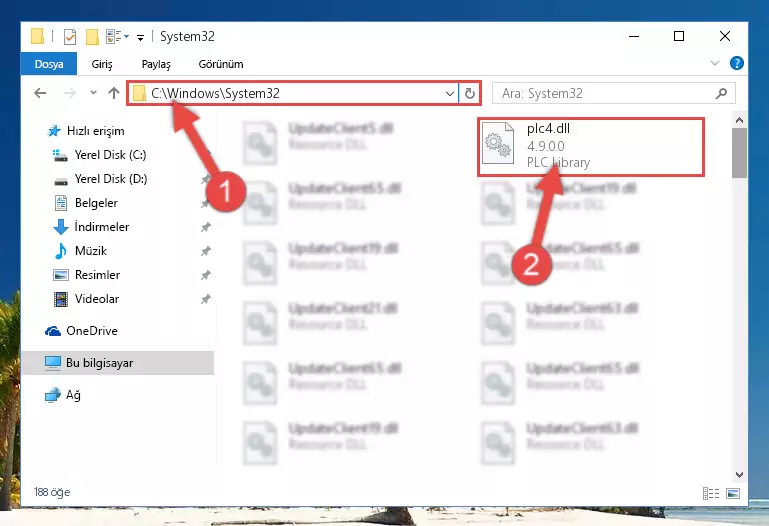Click the OneDrive cloud icon
769x526 pixels.
click(53, 331)
